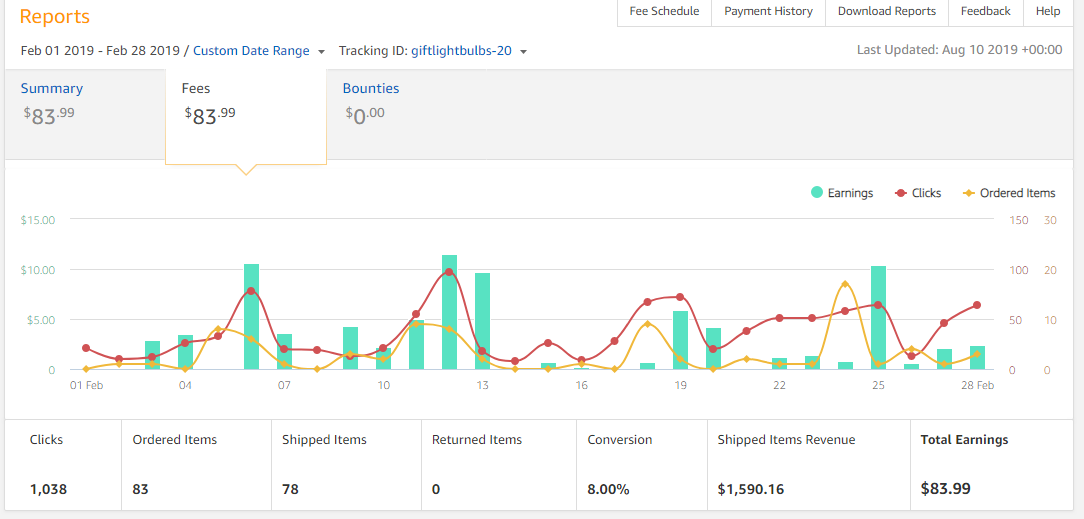Open the Feedback link
The image size is (1084, 519).
[985, 11]
